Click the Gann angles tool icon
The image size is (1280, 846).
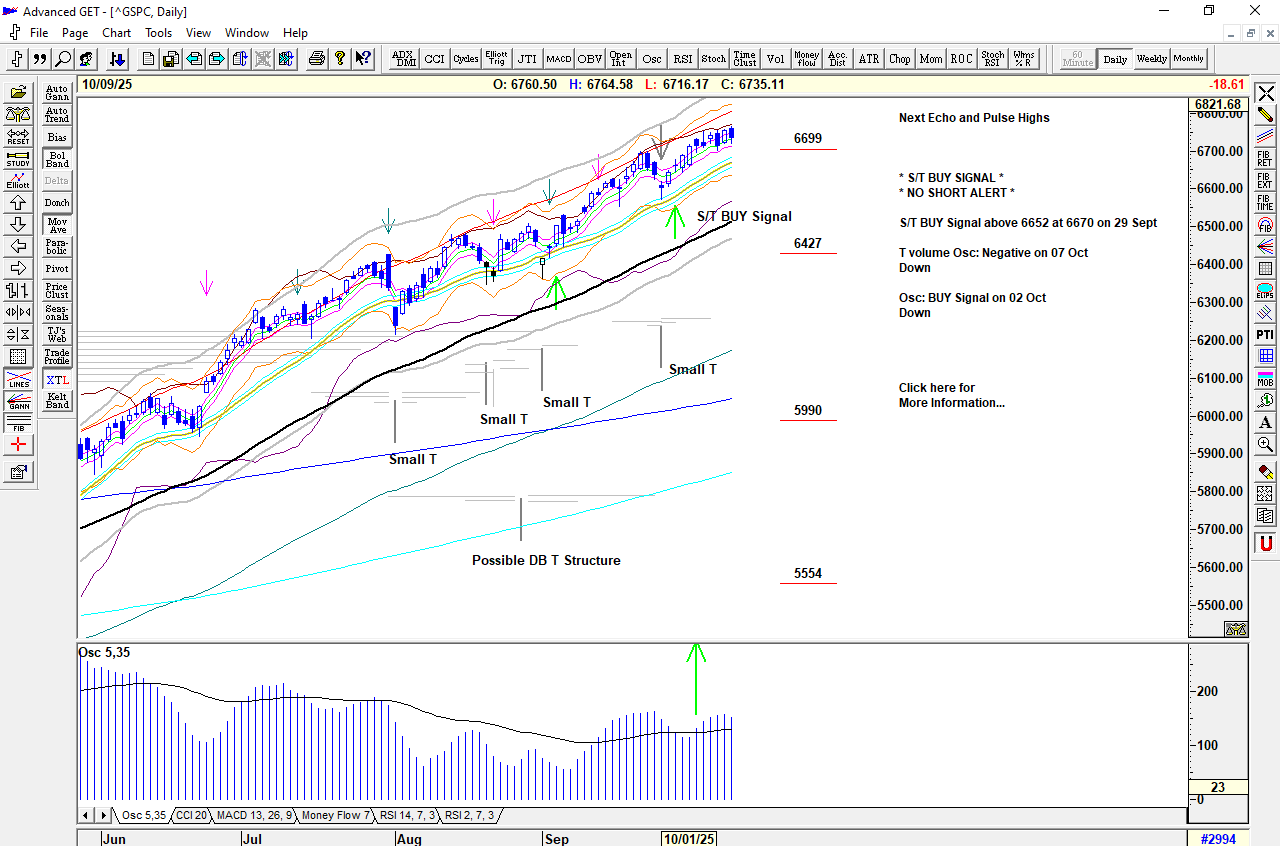[x=18, y=401]
